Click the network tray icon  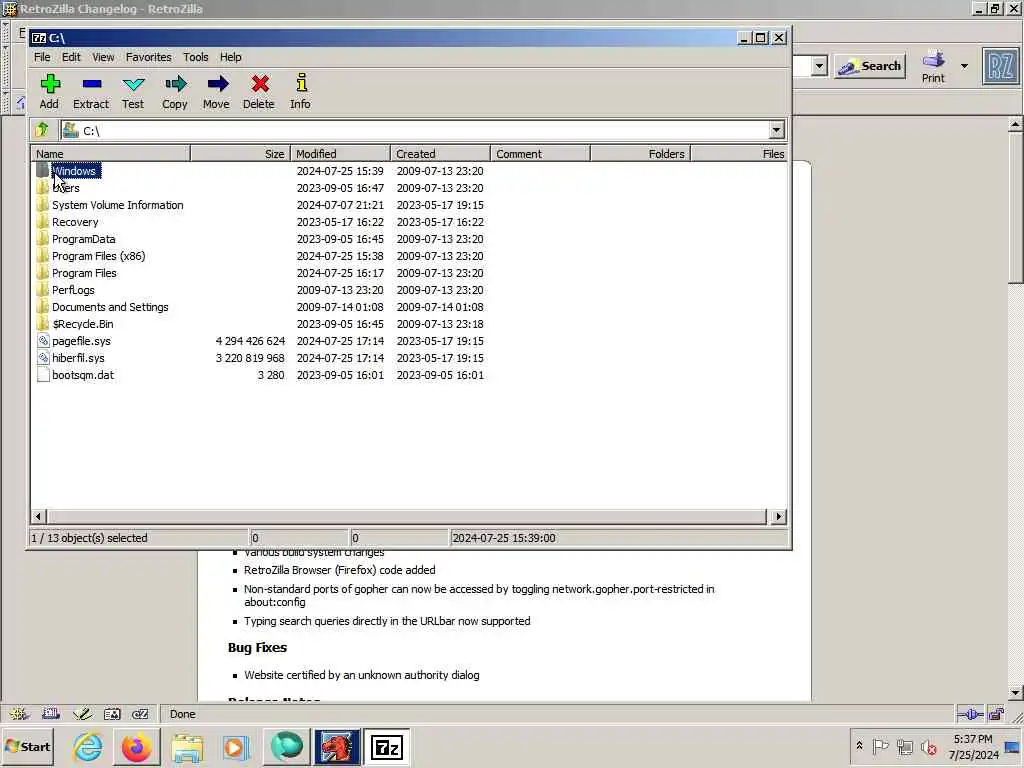tap(904, 746)
